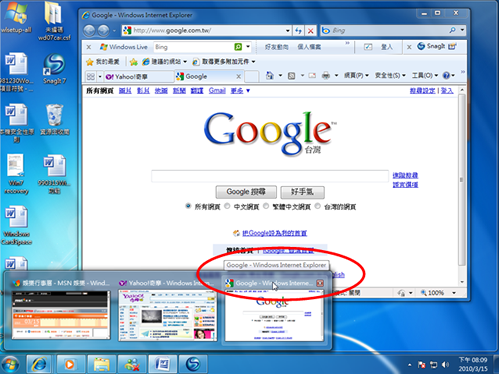Click the SnagIt 7 desktop shortcut
Screen dimensions: 499x374
(54, 69)
